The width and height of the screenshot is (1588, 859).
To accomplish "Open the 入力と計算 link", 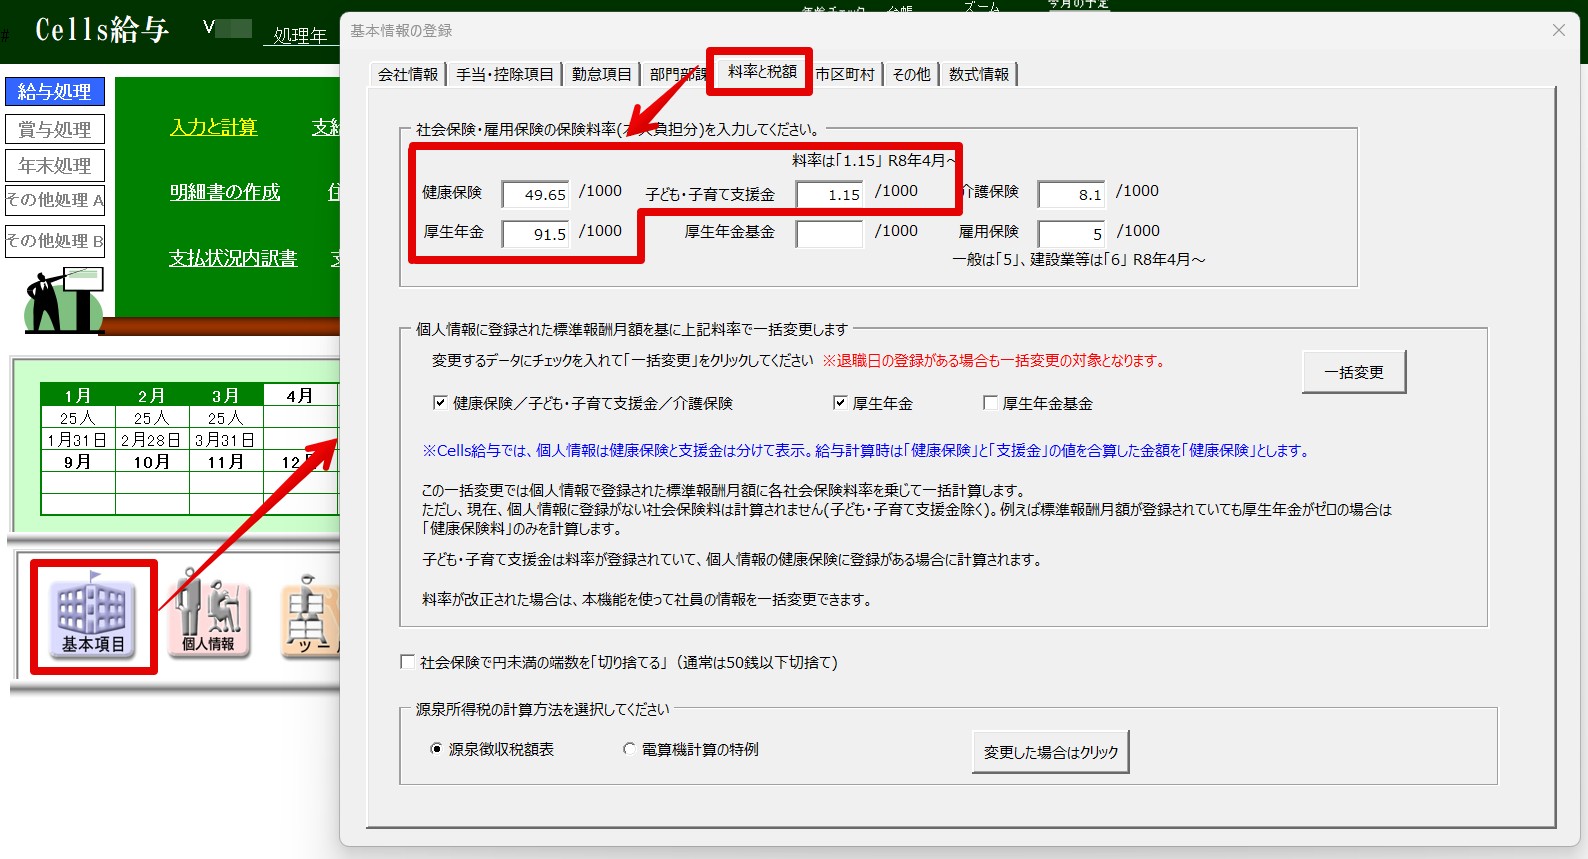I will coord(214,127).
